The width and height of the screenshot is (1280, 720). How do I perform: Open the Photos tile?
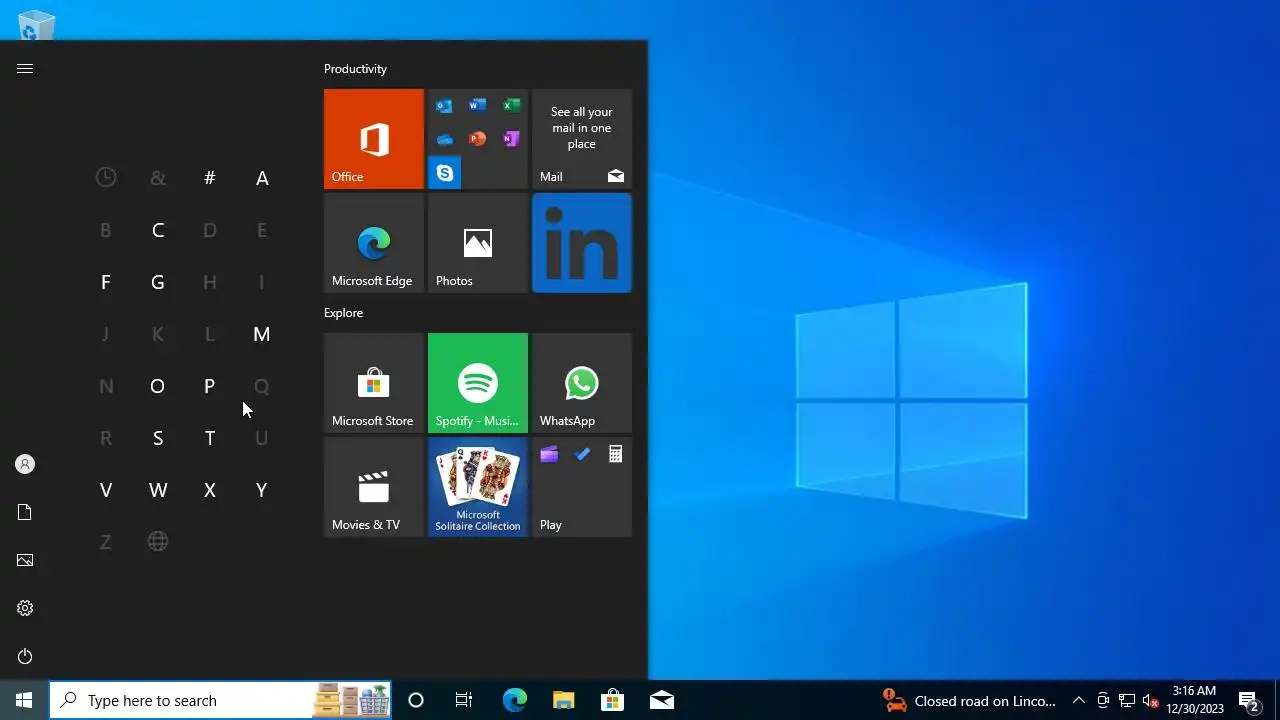coord(478,243)
